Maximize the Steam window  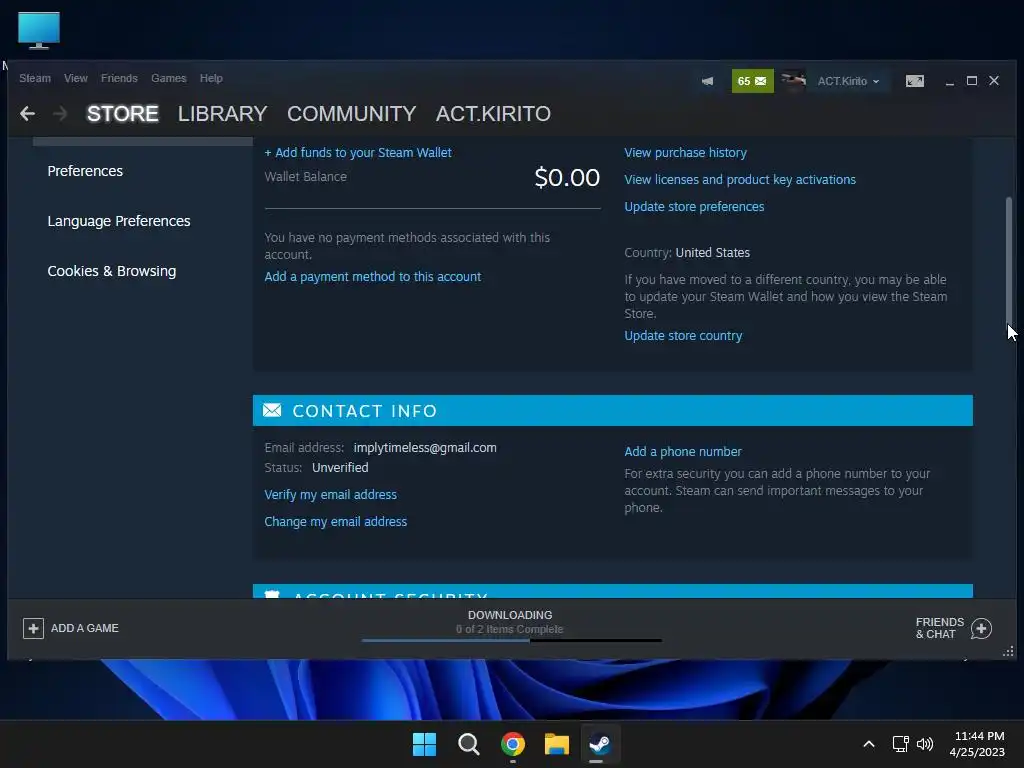(x=972, y=81)
